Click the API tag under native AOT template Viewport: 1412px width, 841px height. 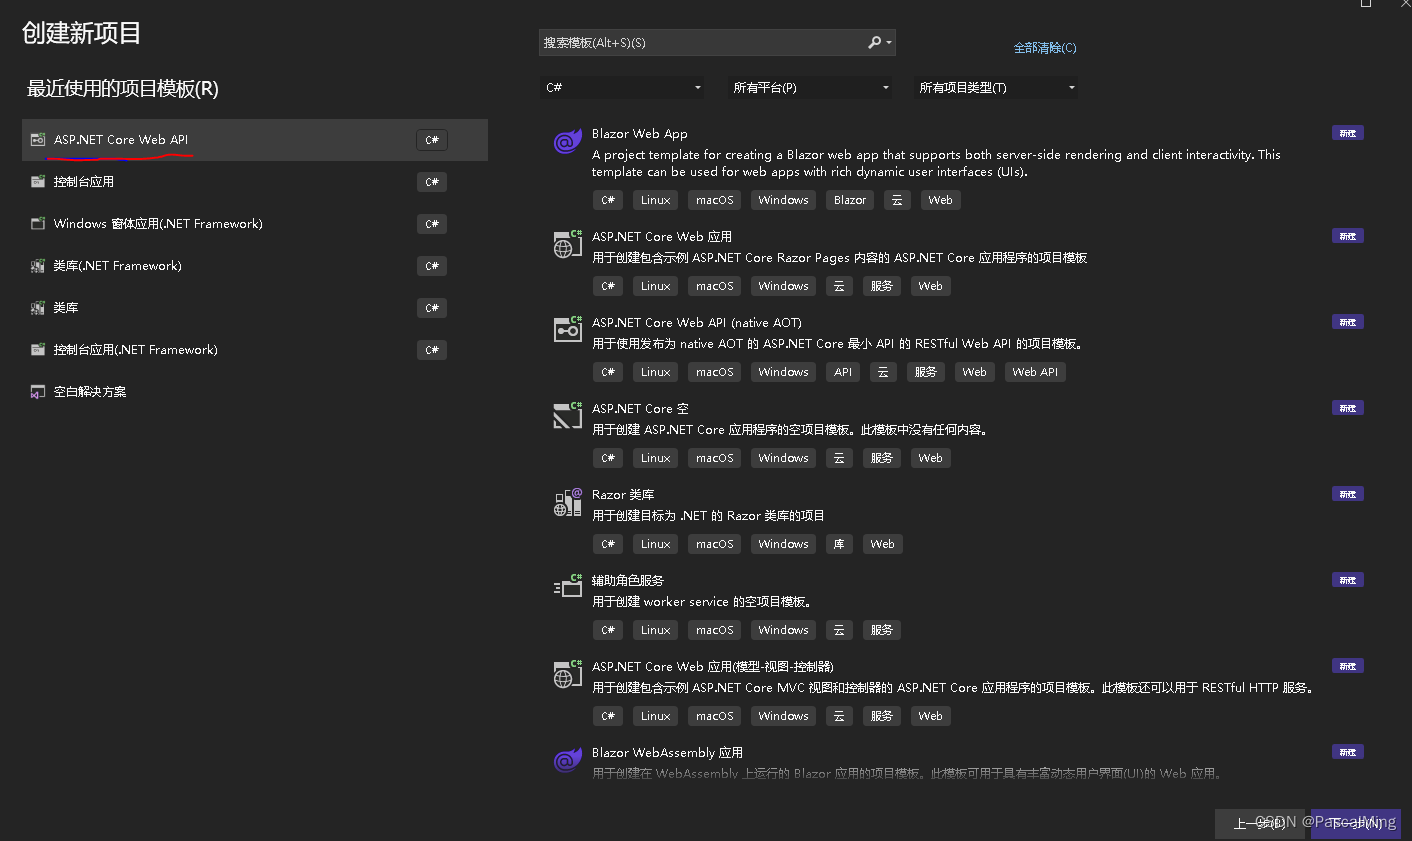point(844,372)
